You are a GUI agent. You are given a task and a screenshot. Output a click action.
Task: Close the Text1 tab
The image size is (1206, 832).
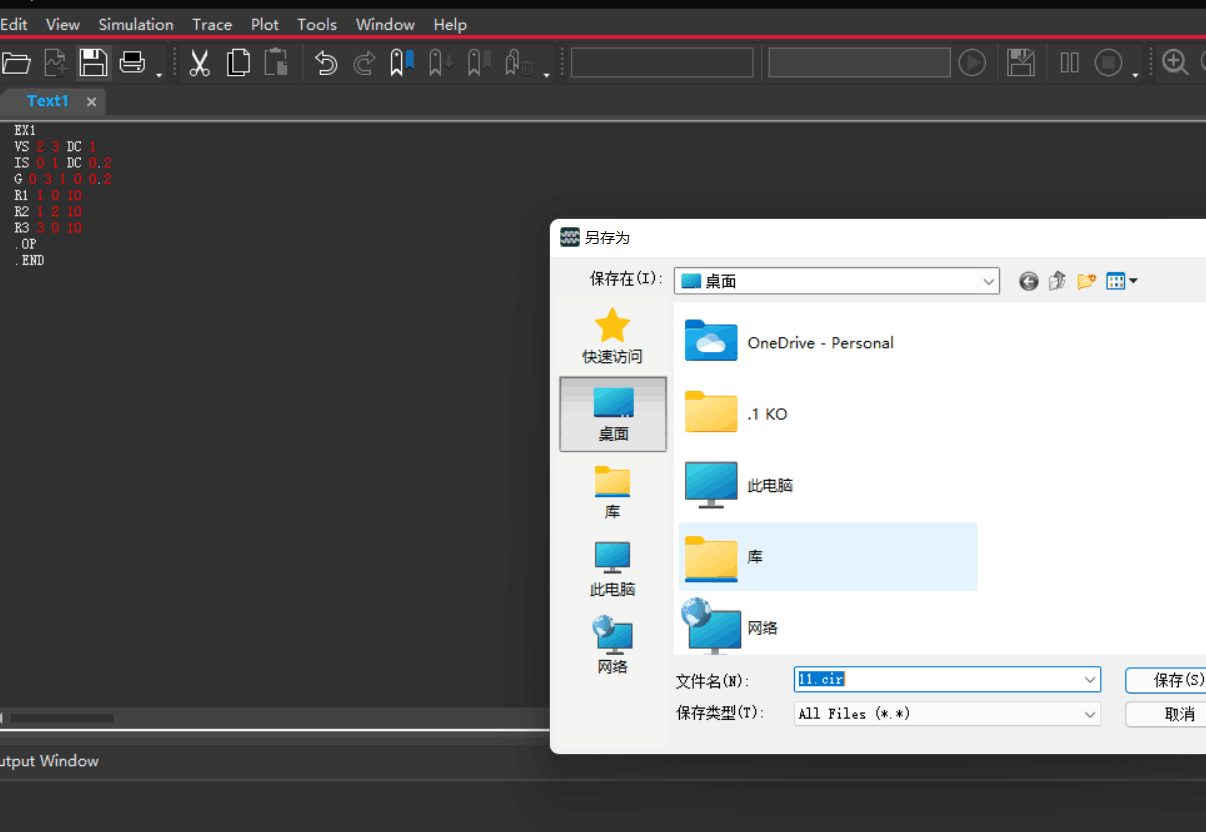click(x=91, y=102)
